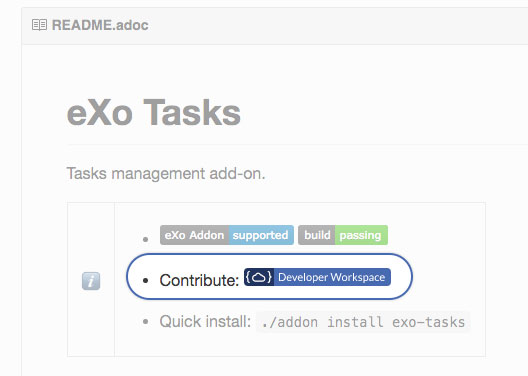This screenshot has height=376, width=528.
Task: Click the word 'Tasks' in the main heading
Action: point(192,113)
